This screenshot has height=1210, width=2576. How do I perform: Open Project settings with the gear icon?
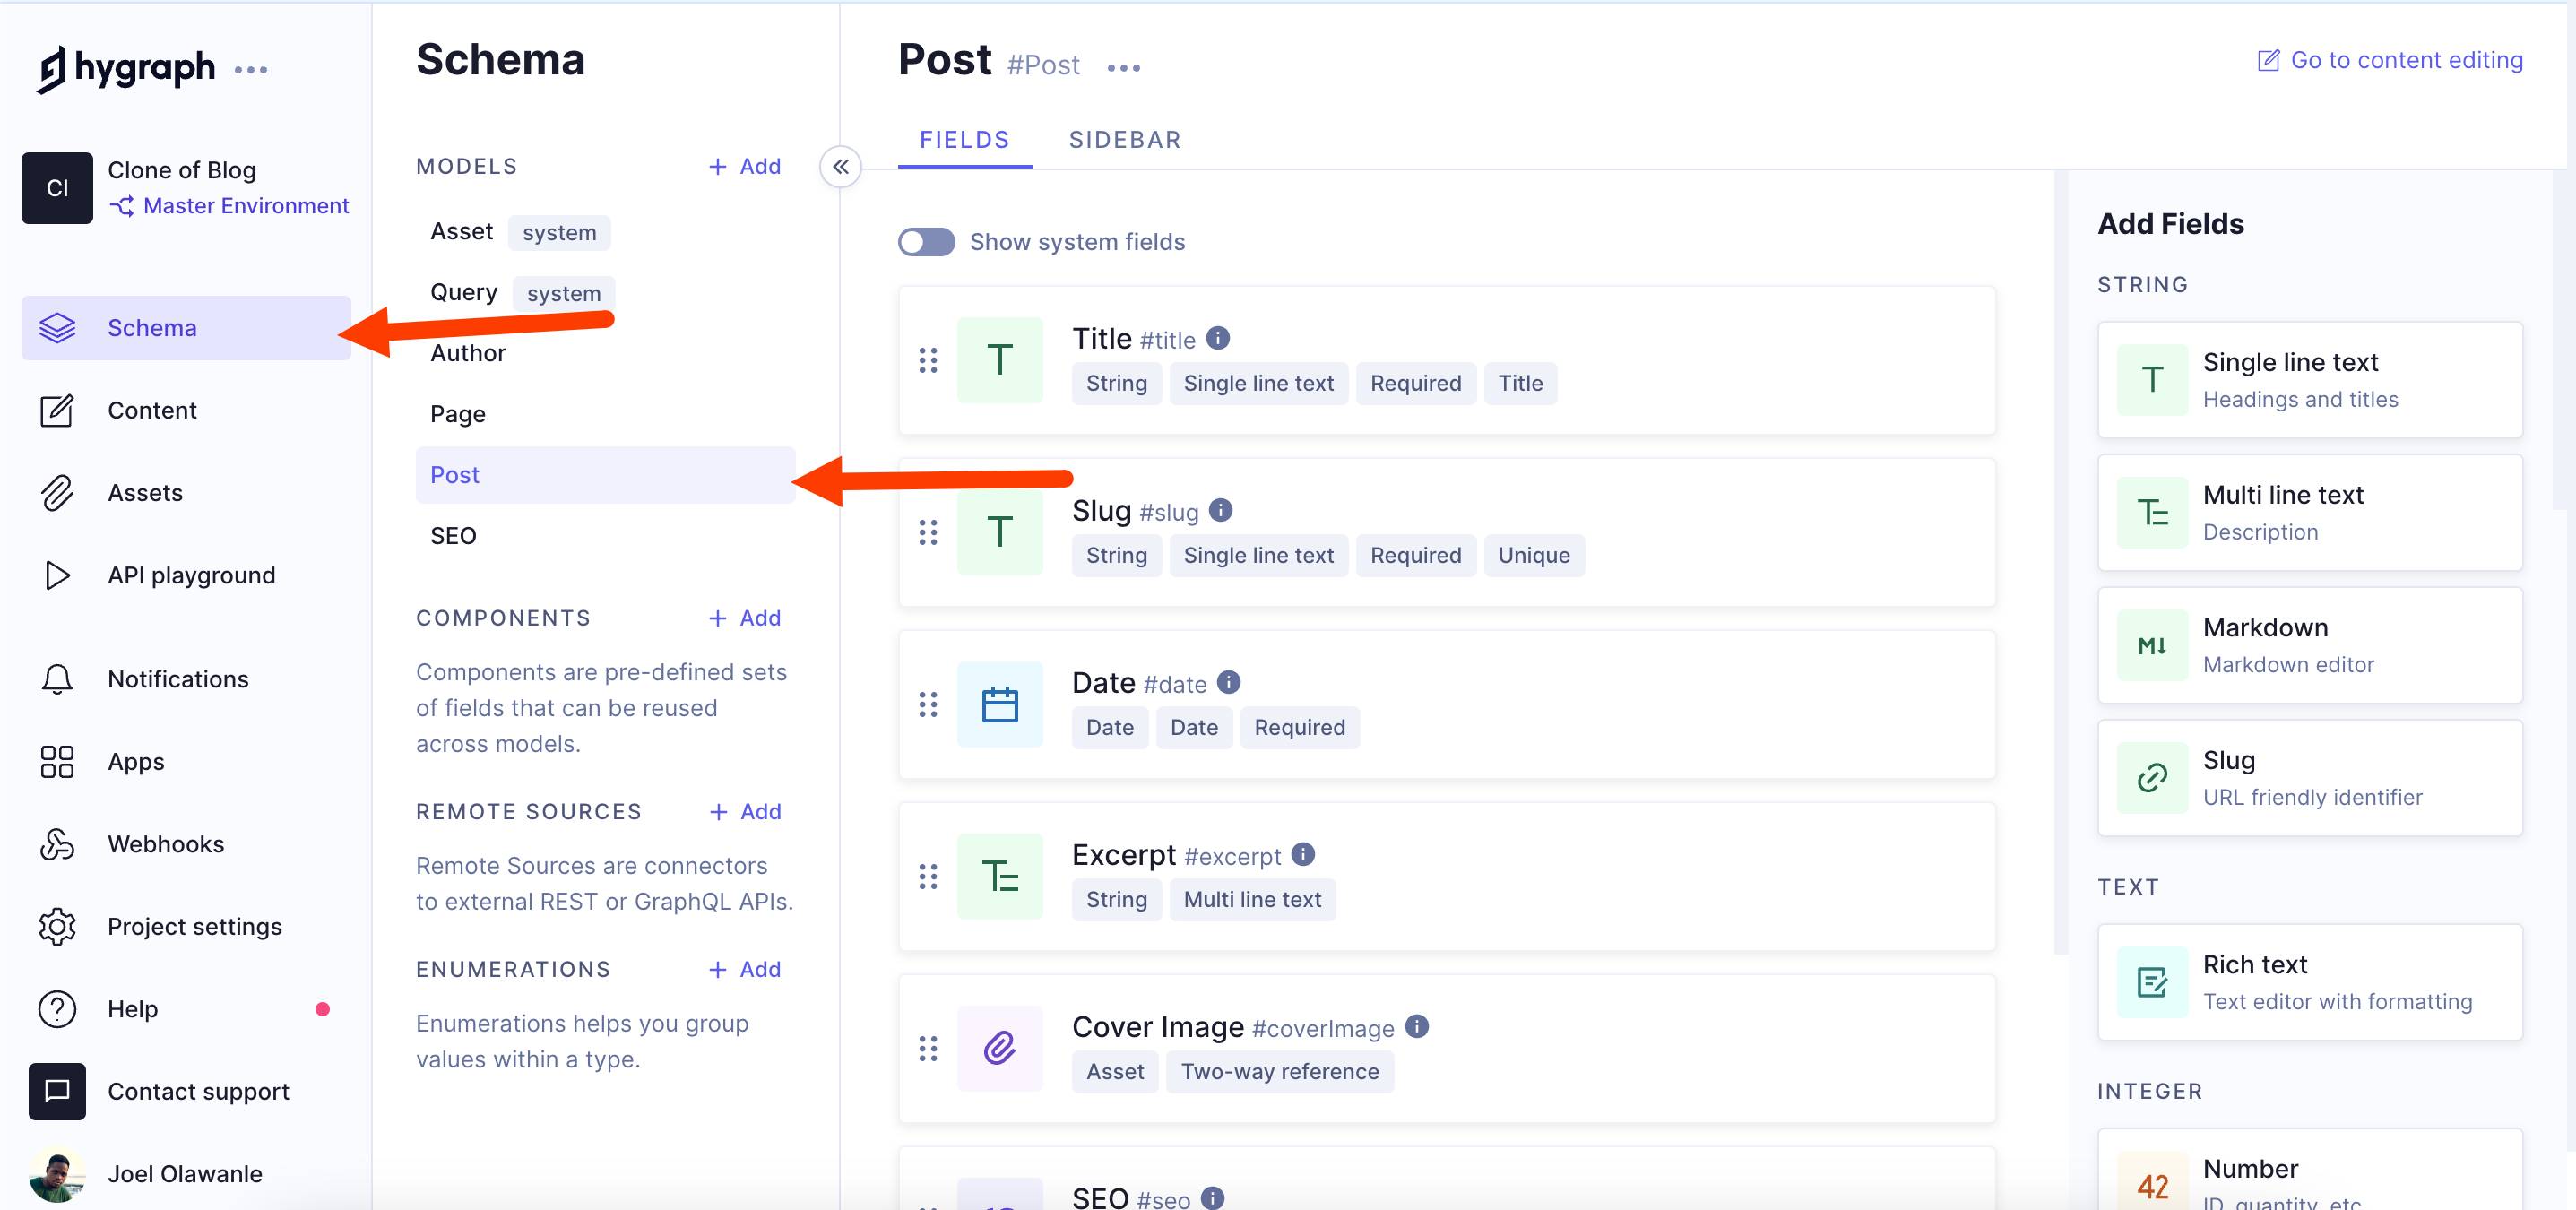point(57,926)
